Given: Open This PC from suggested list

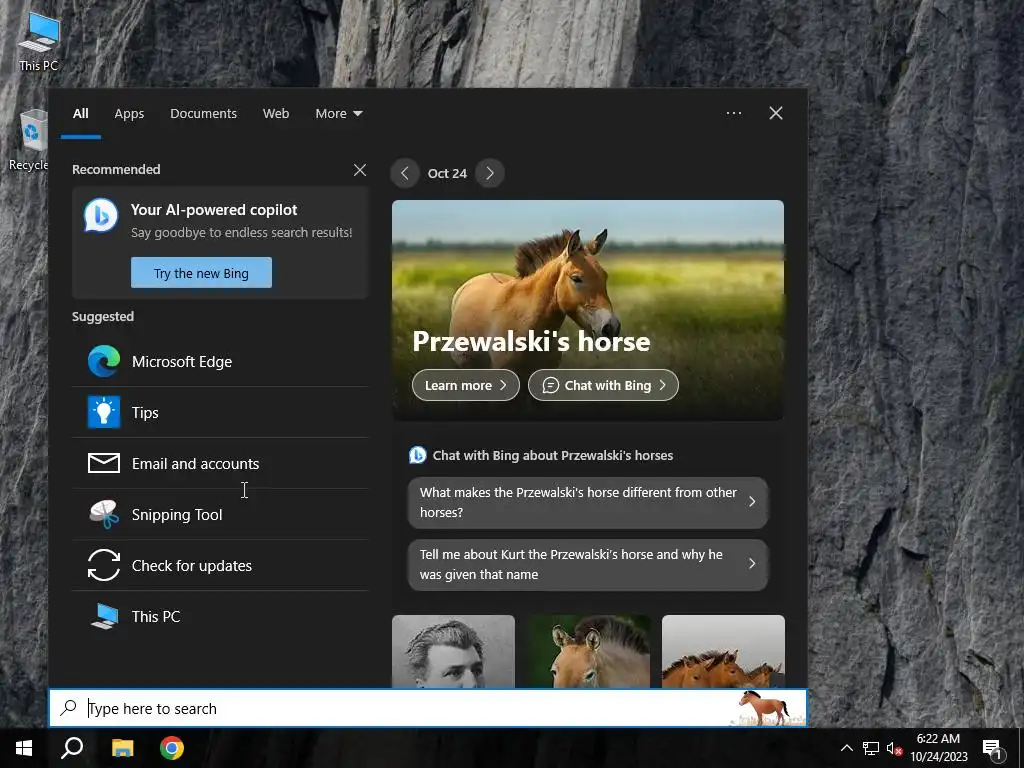Looking at the screenshot, I should tap(220, 616).
